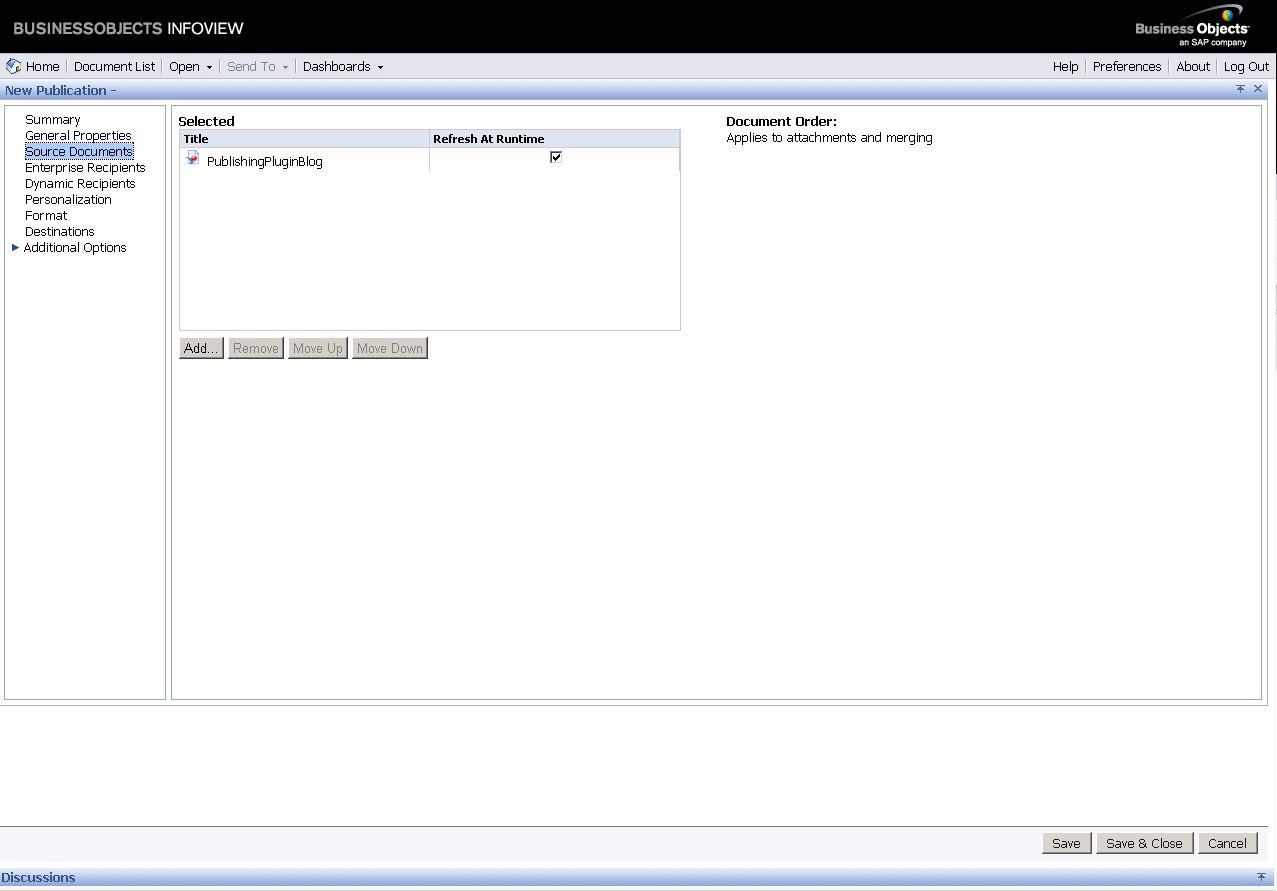Click the Add... button

point(201,348)
